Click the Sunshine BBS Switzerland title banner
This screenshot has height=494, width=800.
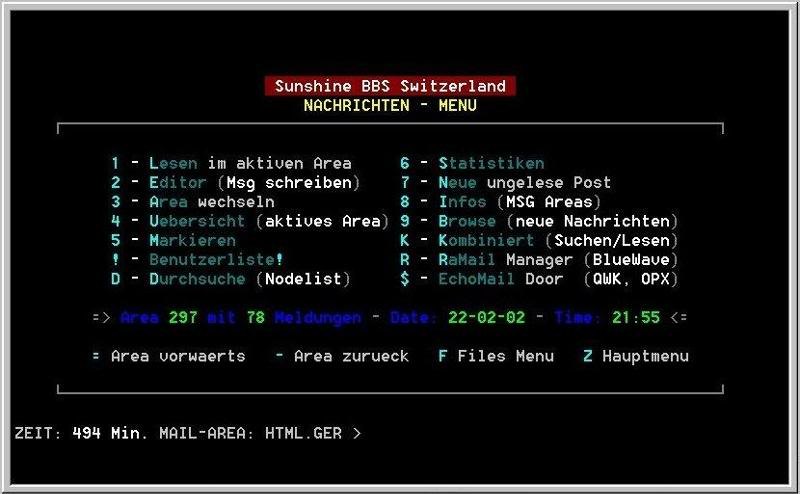(x=390, y=86)
